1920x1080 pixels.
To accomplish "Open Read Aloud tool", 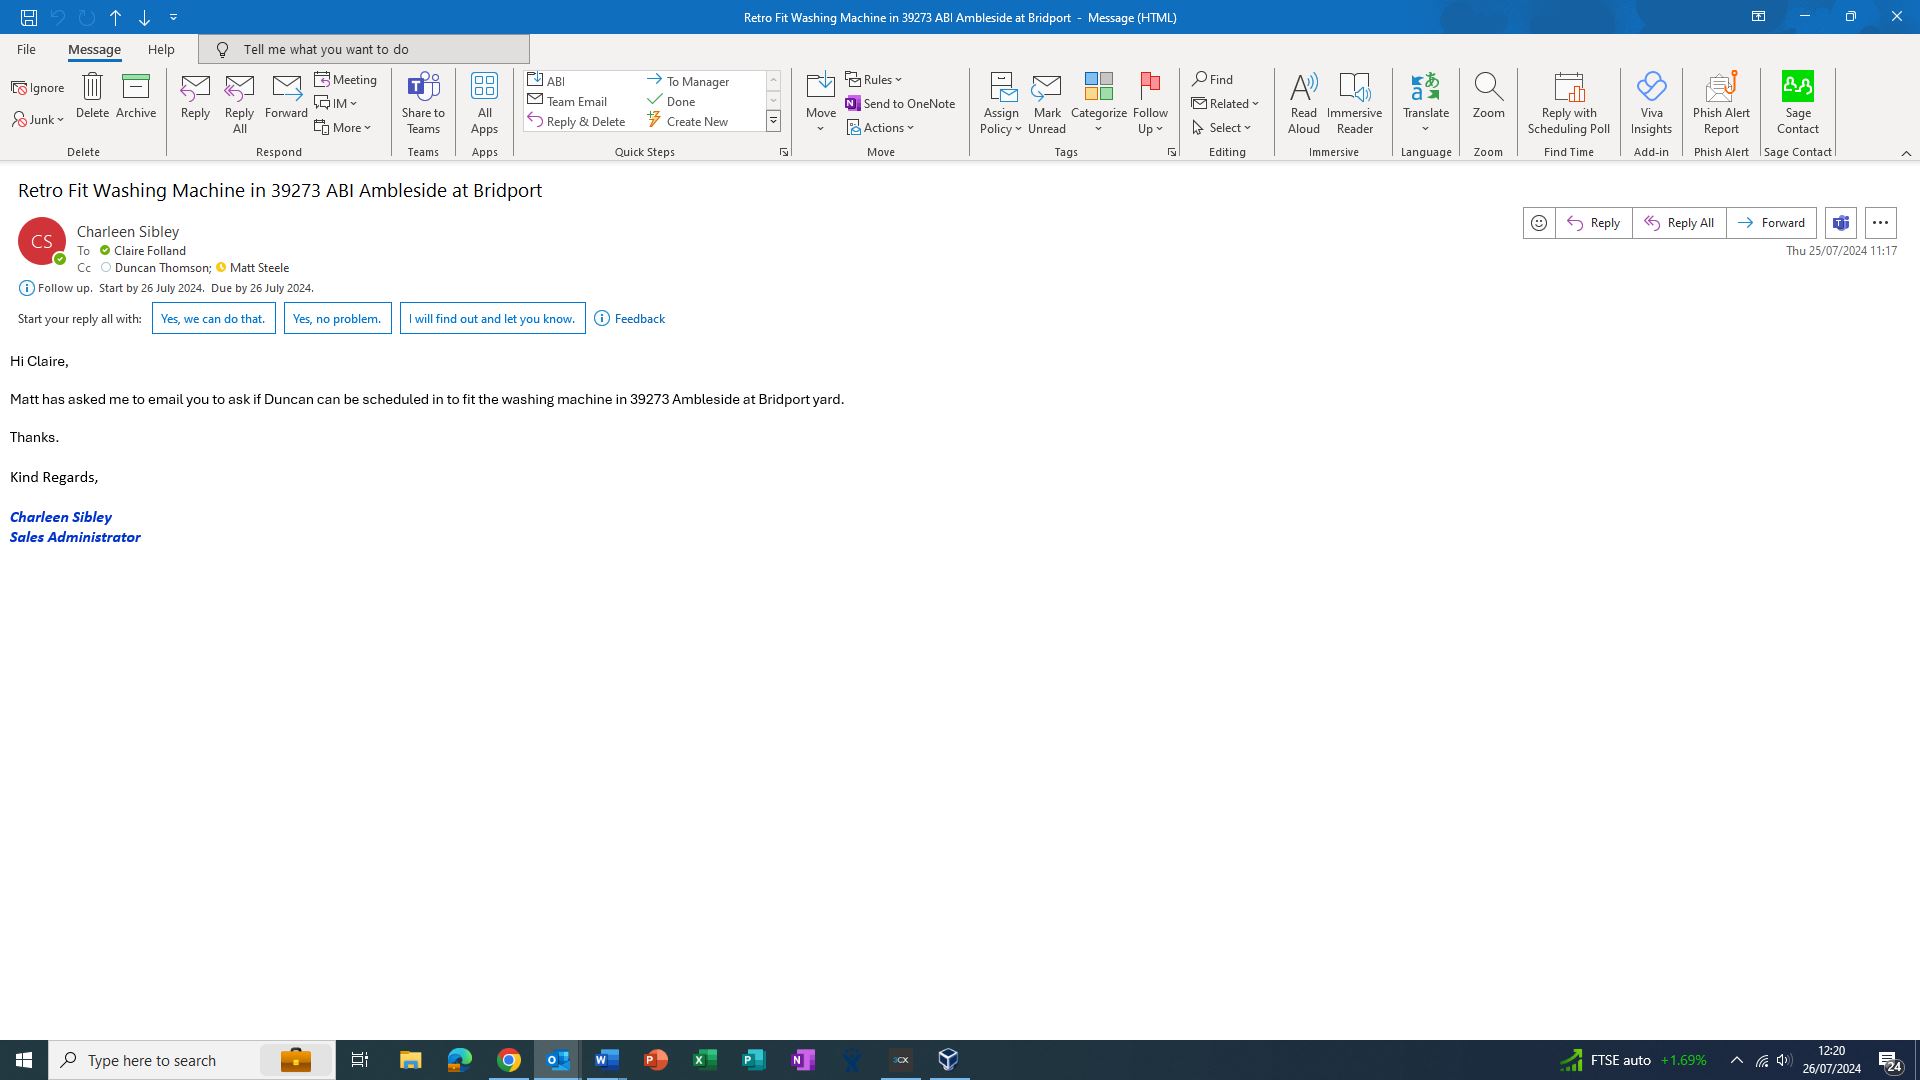I will click(x=1303, y=102).
